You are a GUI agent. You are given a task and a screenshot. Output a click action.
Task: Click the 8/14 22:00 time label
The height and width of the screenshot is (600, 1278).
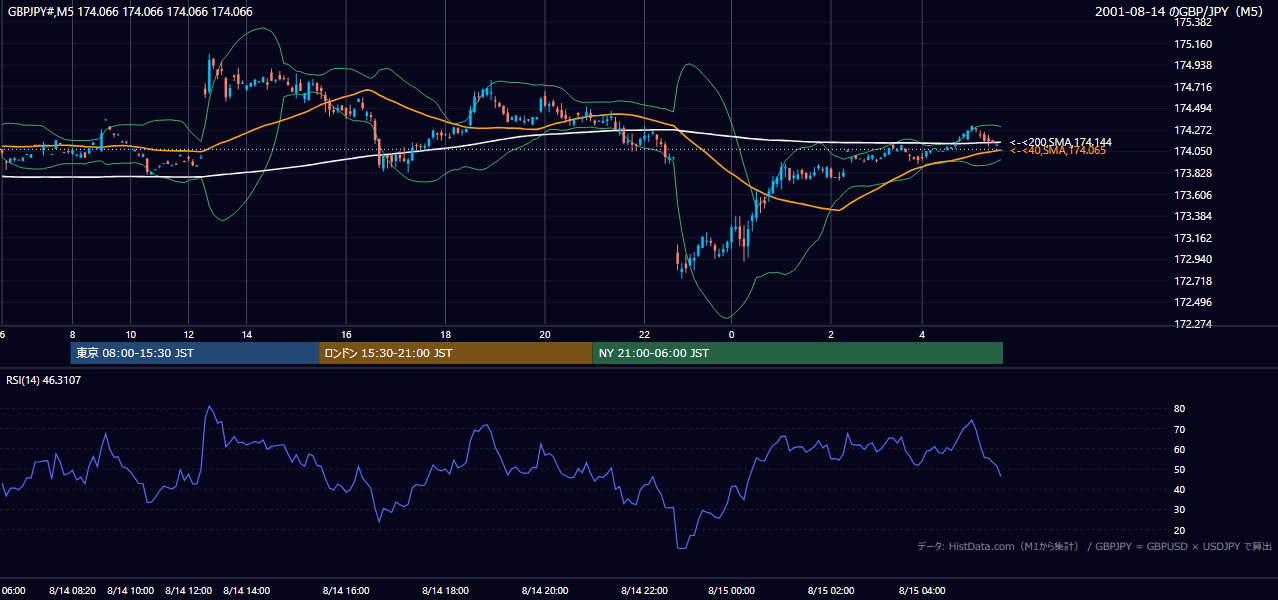[x=644, y=591]
